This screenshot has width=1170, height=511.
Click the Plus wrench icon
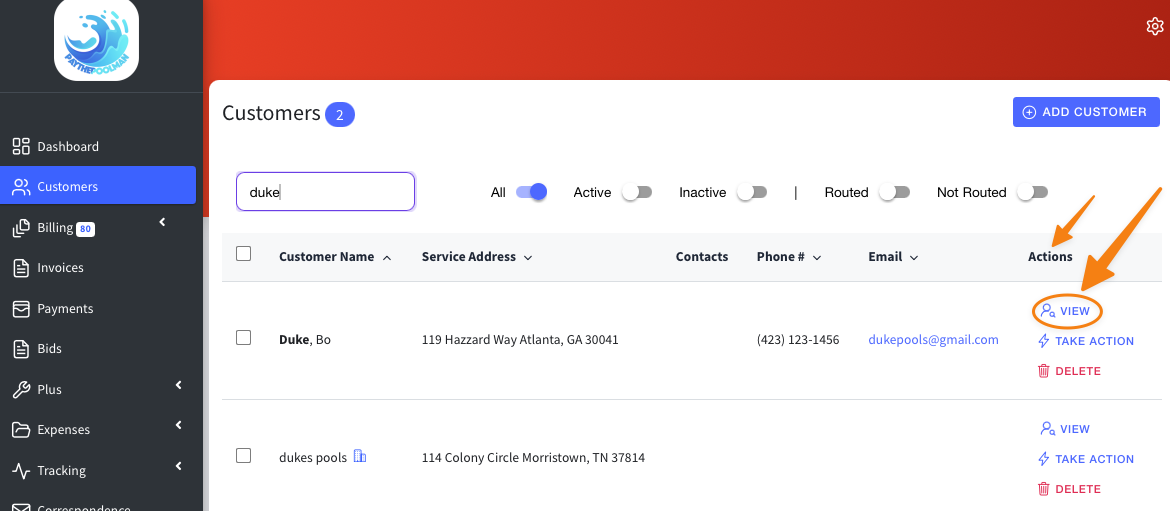22,389
